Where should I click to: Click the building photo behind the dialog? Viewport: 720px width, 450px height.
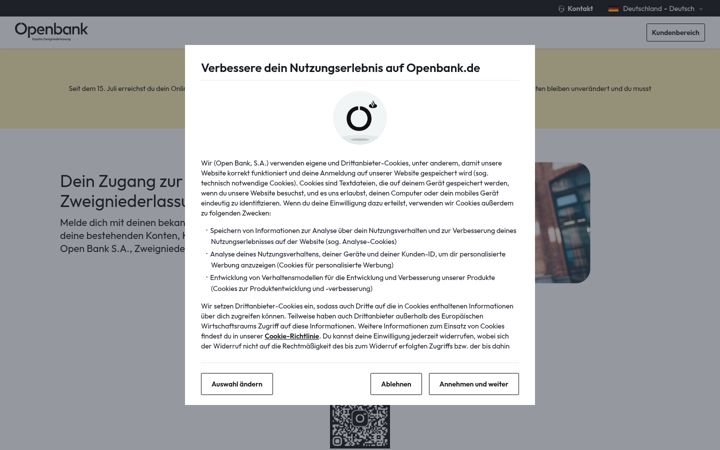[562, 222]
